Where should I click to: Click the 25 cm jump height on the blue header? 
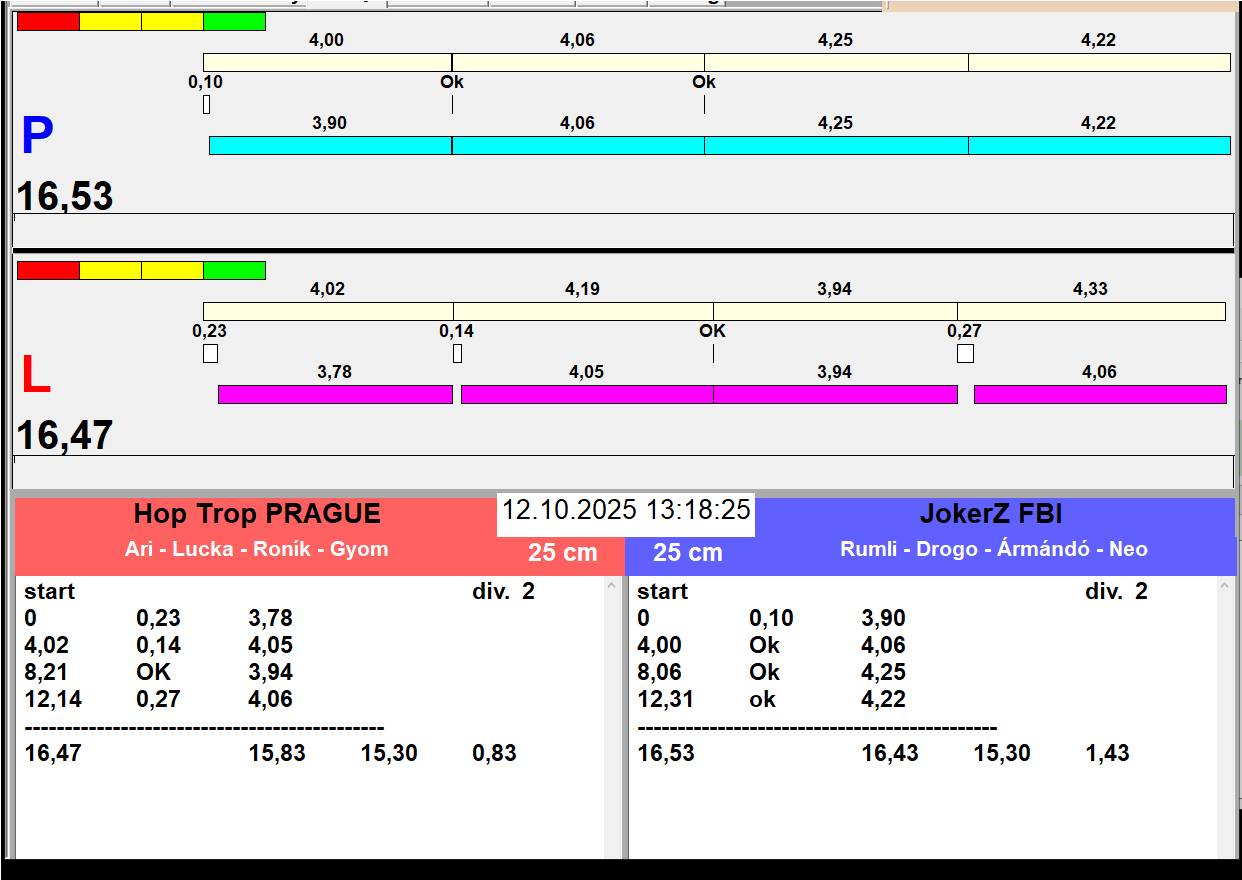coord(688,553)
